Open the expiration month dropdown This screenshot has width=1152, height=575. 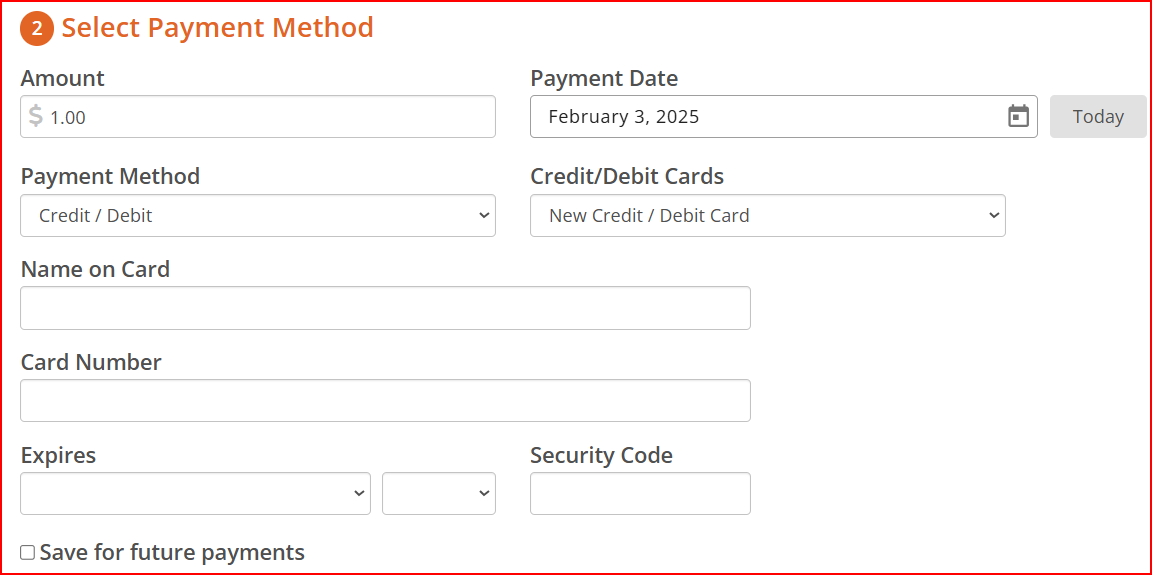click(x=195, y=493)
